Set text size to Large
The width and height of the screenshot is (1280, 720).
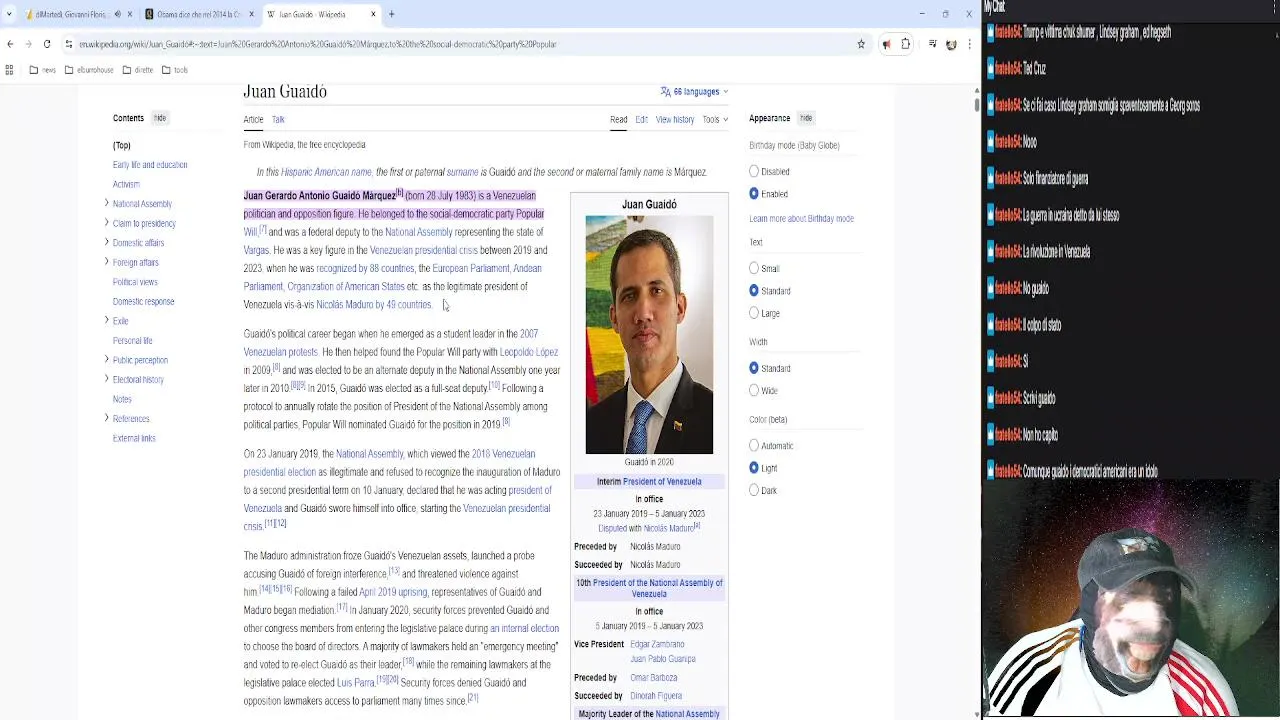pyautogui.click(x=754, y=313)
